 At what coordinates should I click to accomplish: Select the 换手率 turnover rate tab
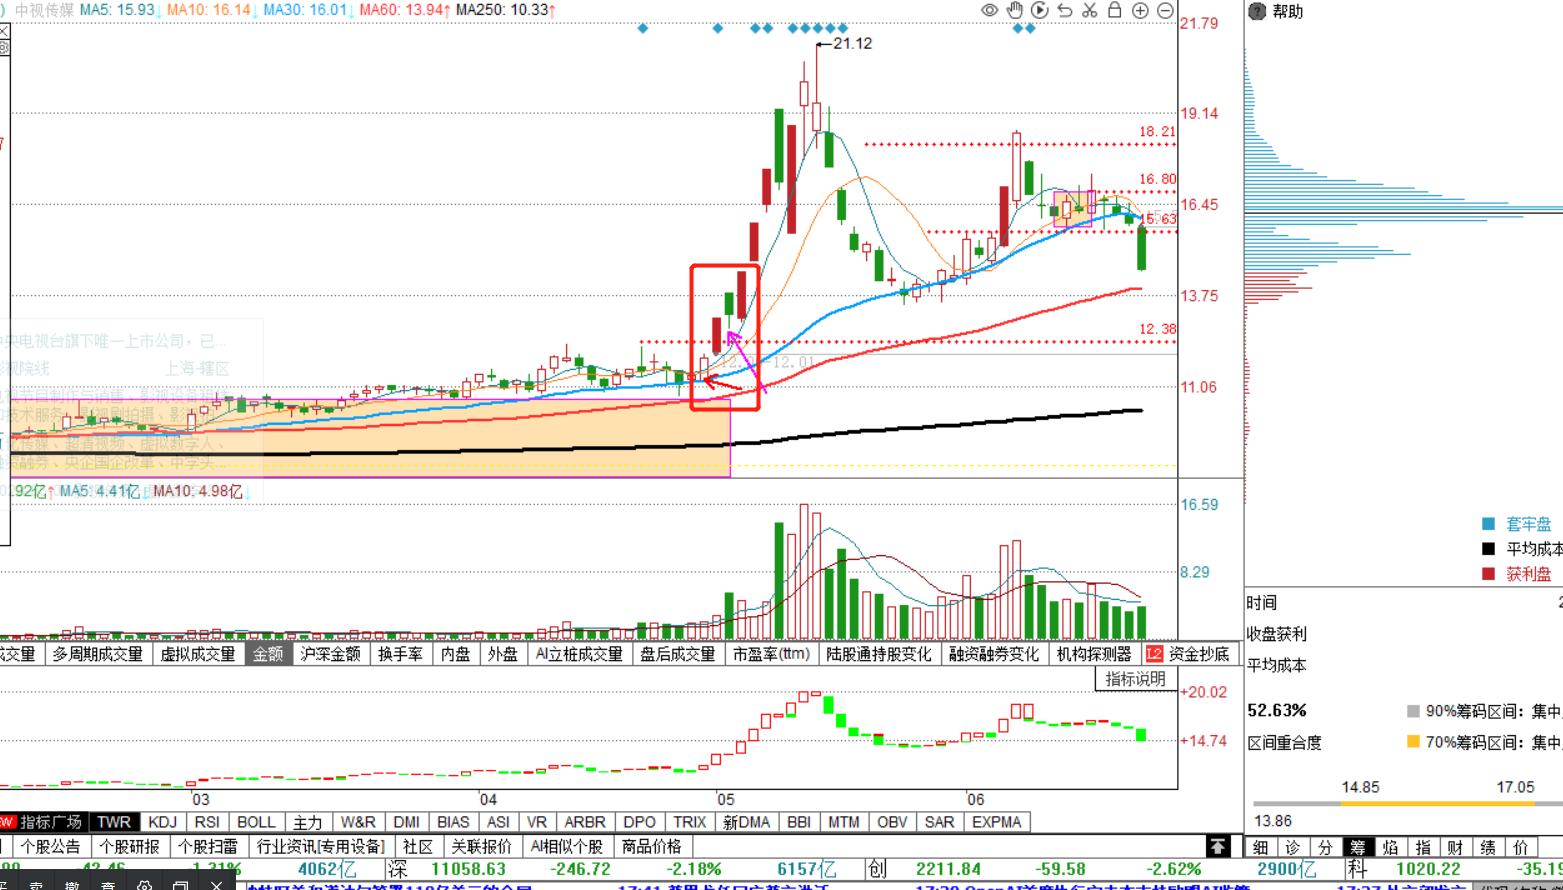click(x=401, y=654)
